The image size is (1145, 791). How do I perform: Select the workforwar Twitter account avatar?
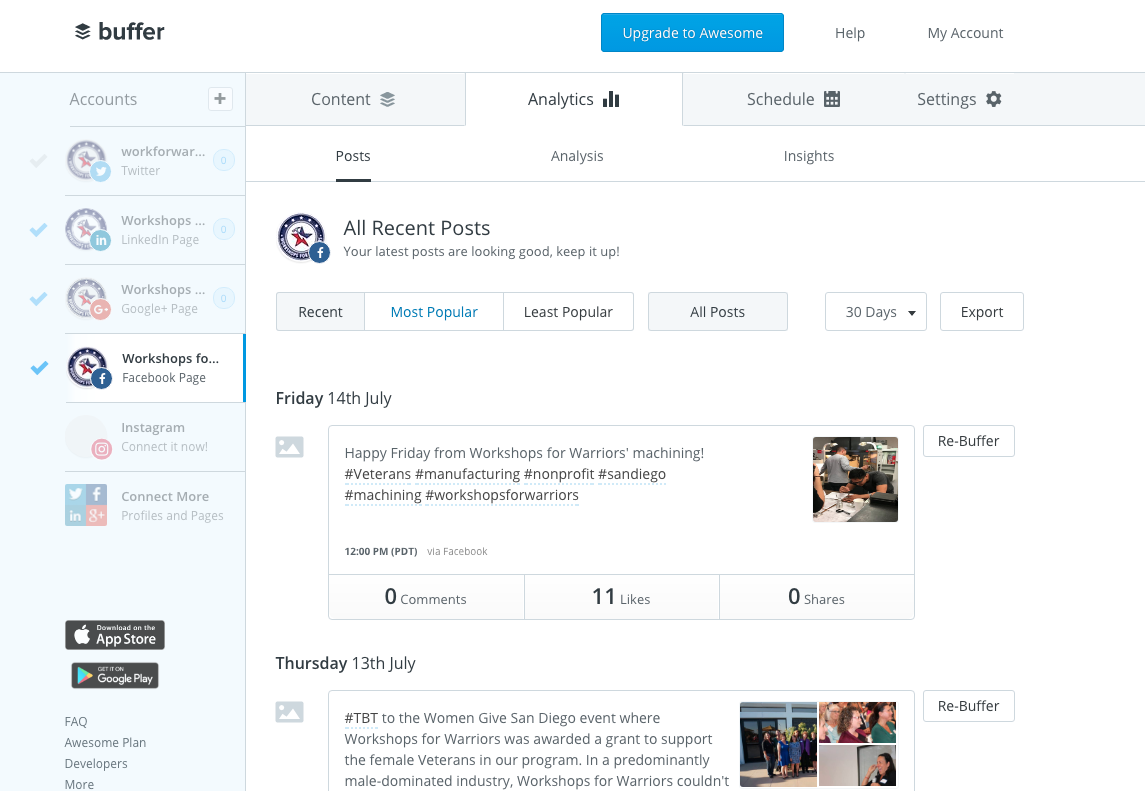[88, 161]
